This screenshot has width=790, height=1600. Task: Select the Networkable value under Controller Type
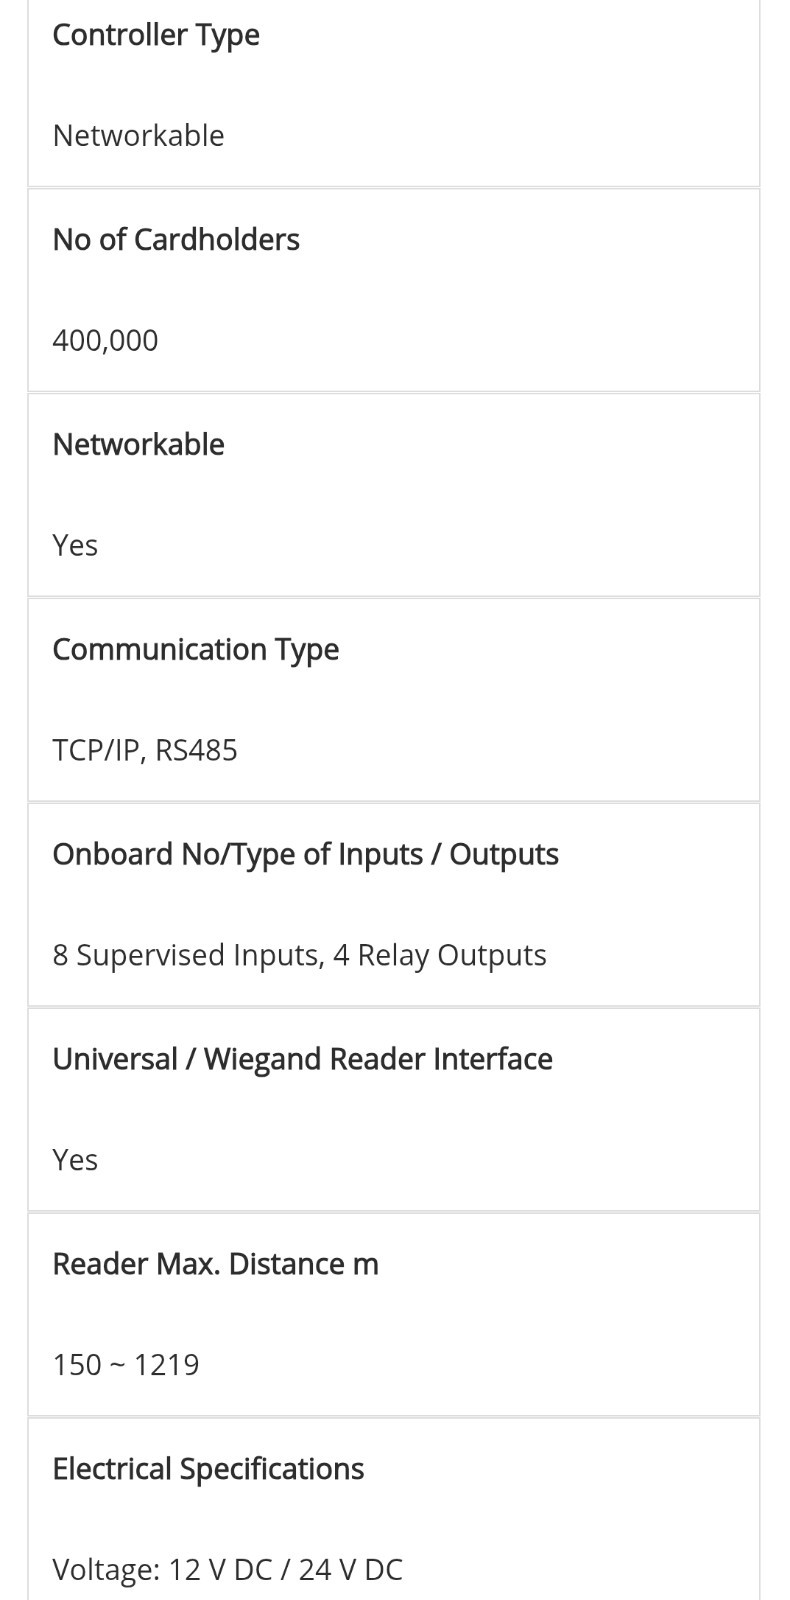coord(138,135)
